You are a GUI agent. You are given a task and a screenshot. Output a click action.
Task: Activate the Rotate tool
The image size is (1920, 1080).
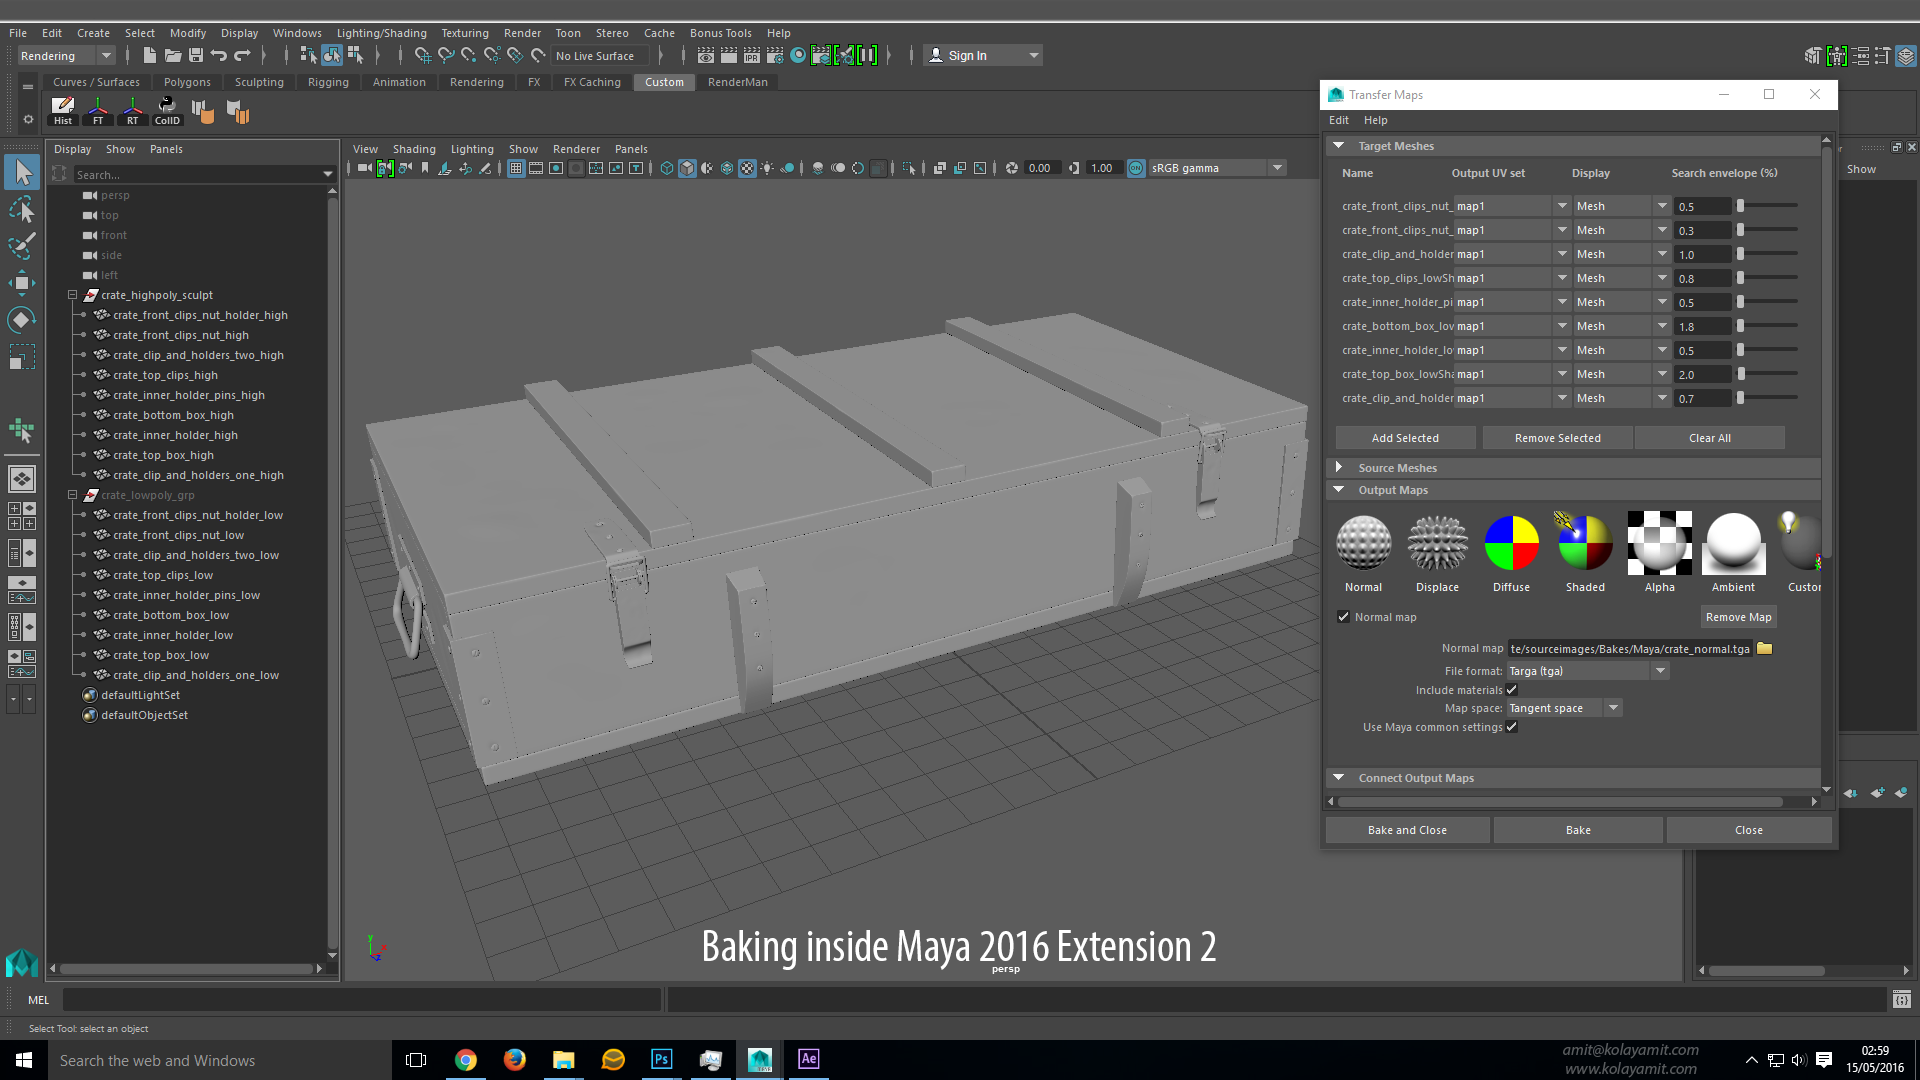22,320
